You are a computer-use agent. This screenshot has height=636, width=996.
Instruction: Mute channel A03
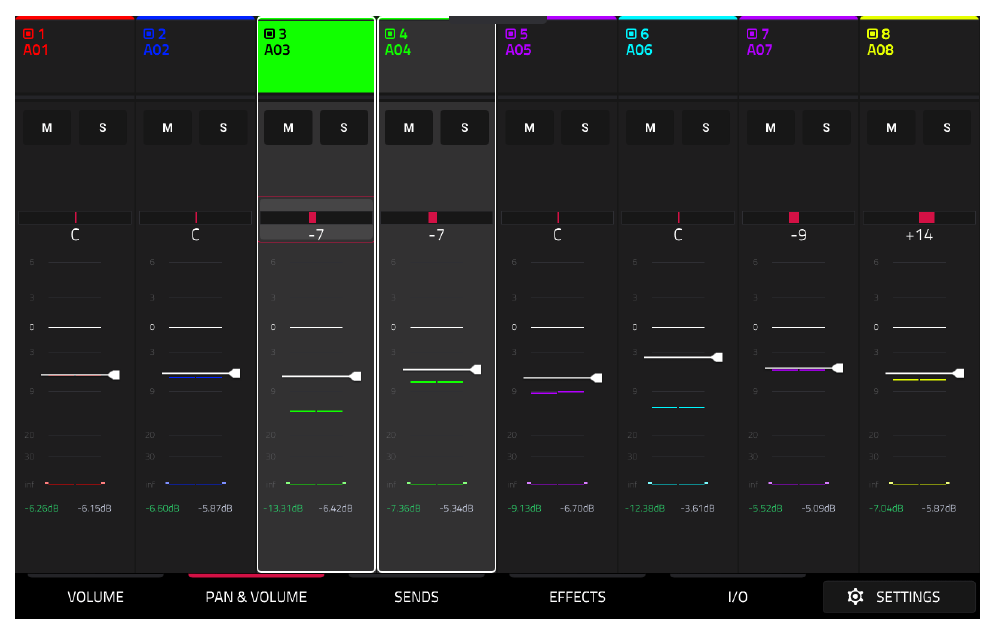pyautogui.click(x=288, y=128)
